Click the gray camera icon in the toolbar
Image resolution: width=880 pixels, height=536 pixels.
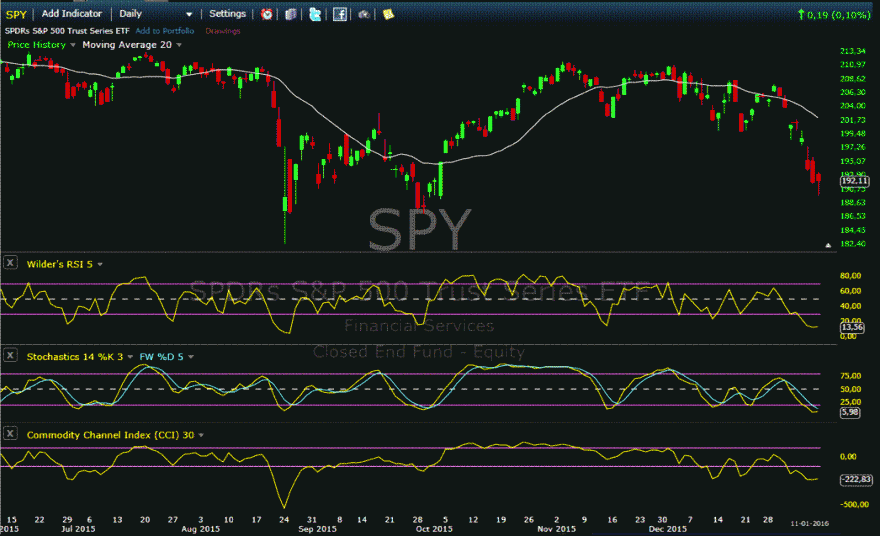364,15
